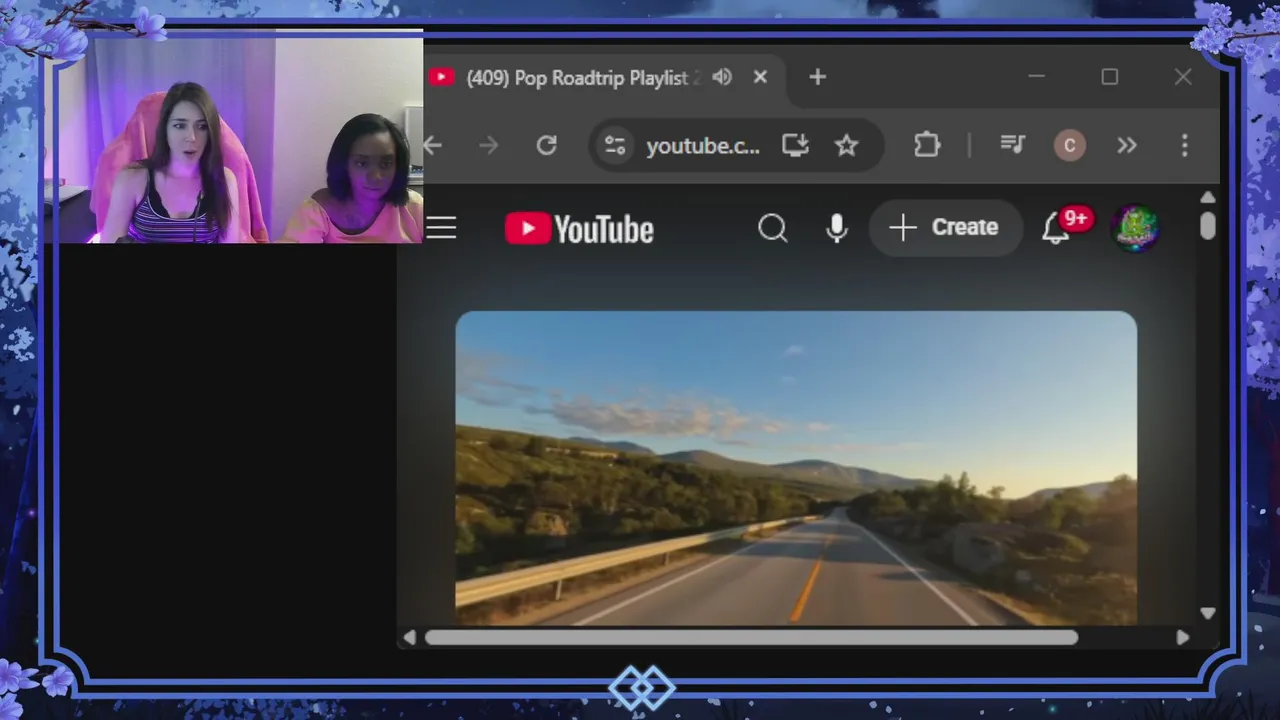Click the vertical scrollbar thumb
This screenshot has width=1280, height=720.
pos(1208,225)
